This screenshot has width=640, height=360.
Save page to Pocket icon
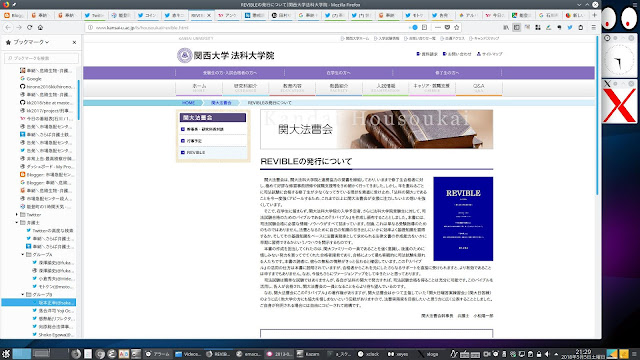click(x=447, y=27)
